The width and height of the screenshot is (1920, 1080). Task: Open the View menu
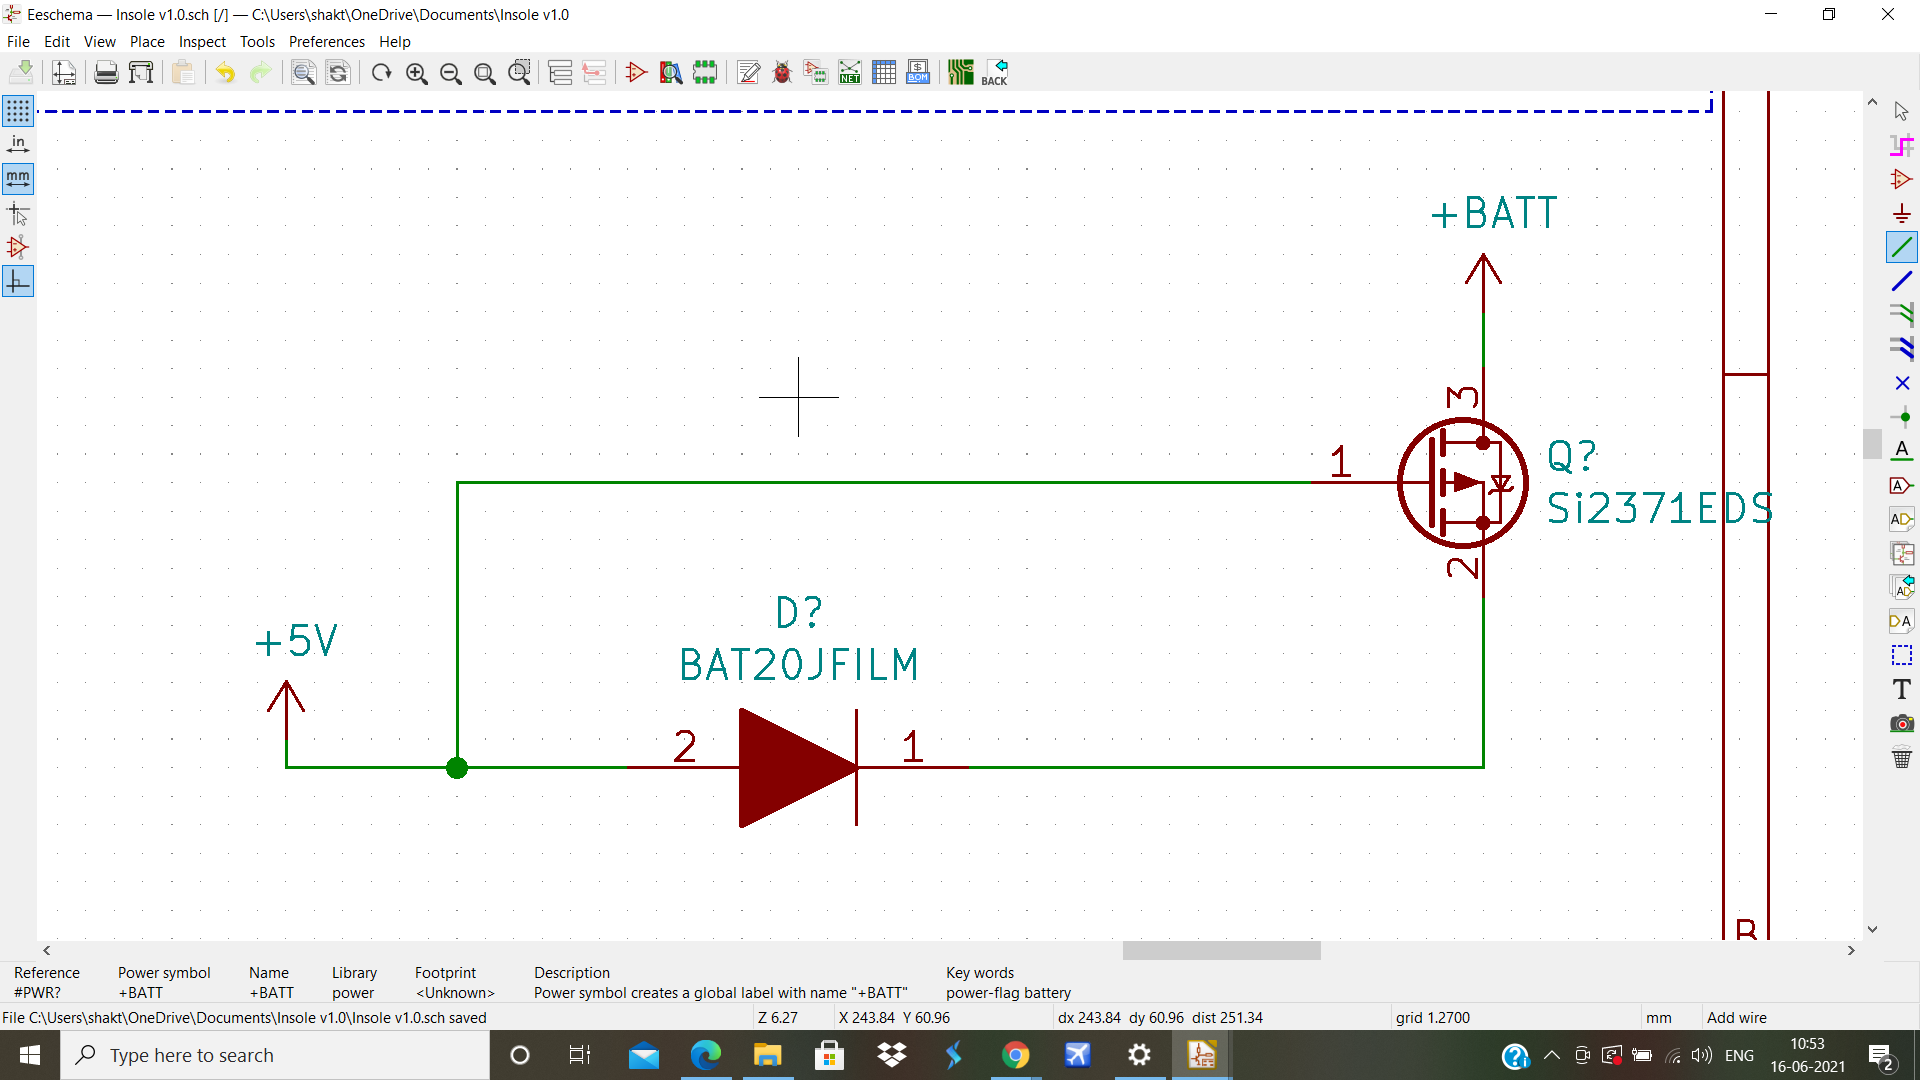[100, 42]
